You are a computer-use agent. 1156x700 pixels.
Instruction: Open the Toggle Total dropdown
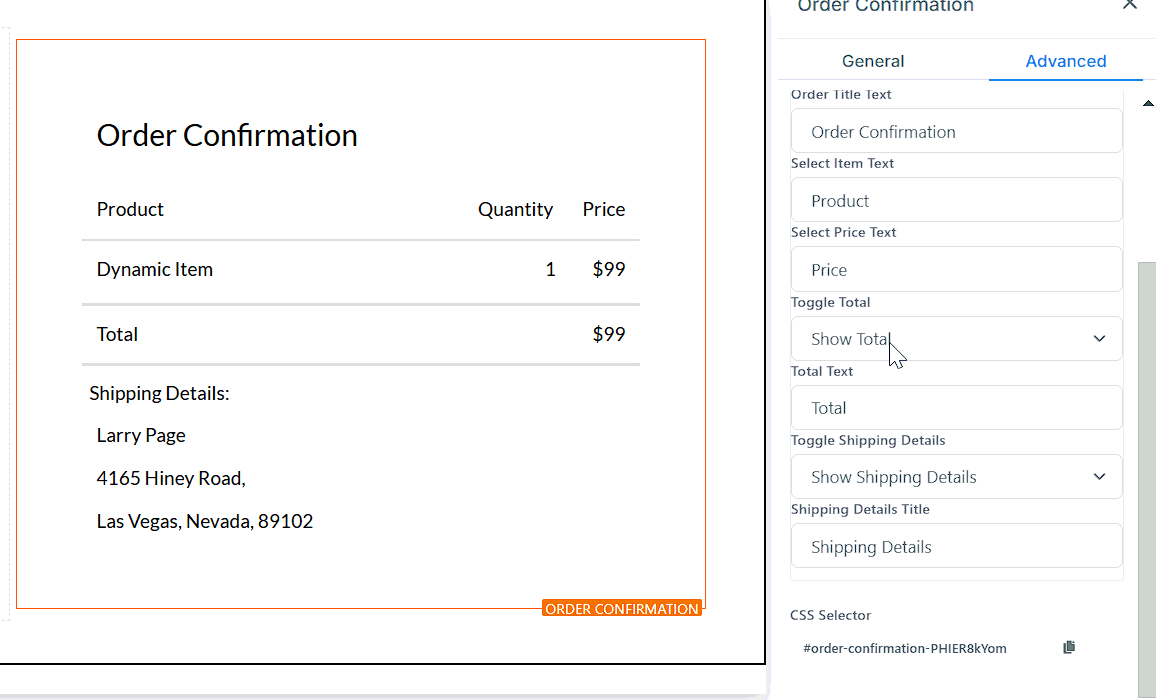[x=956, y=339]
